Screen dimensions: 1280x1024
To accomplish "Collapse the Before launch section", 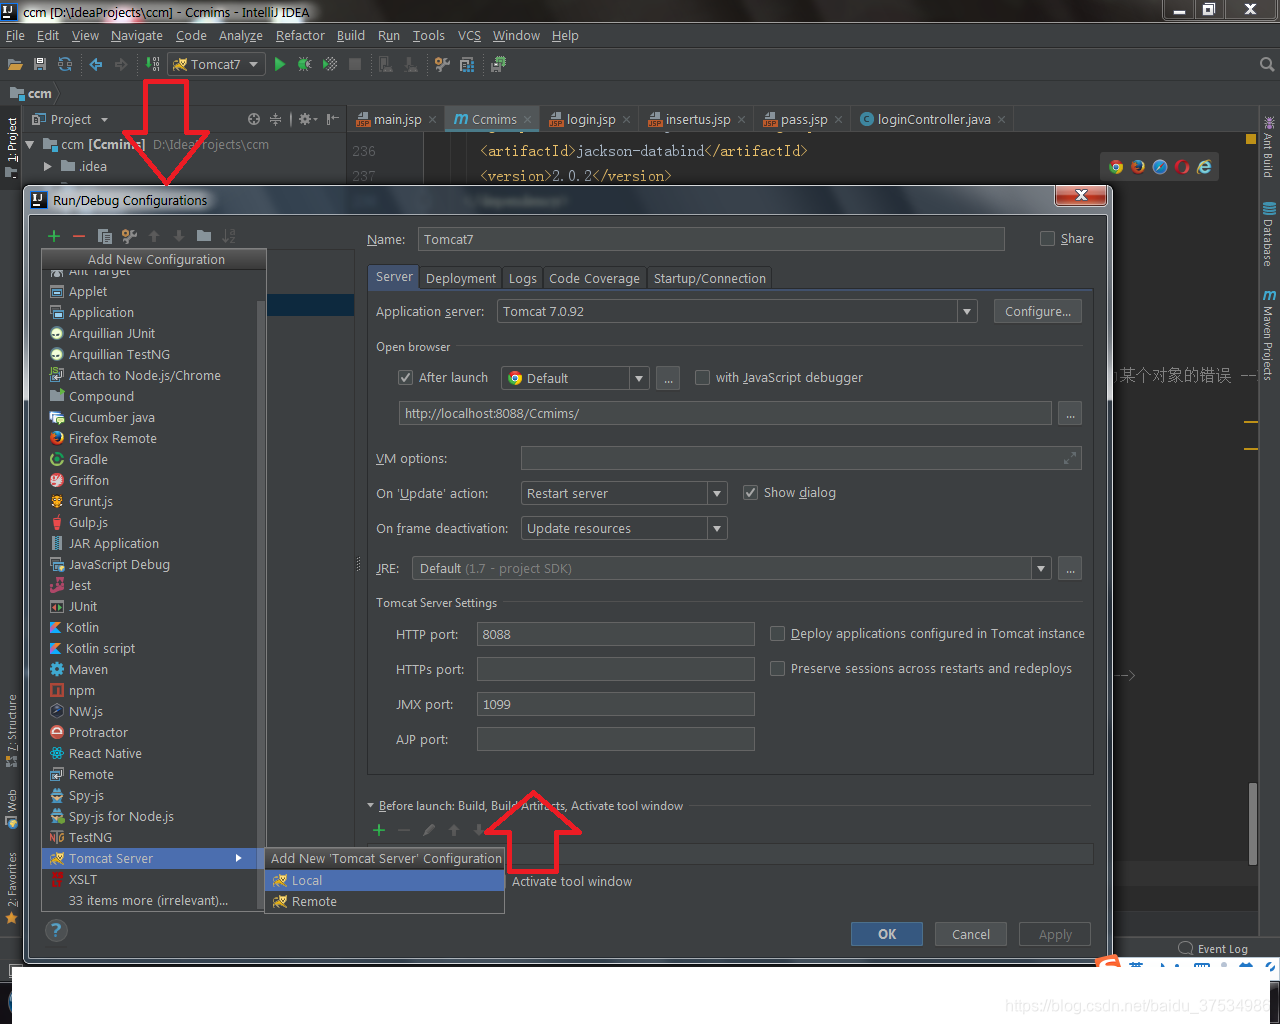I will click(370, 805).
